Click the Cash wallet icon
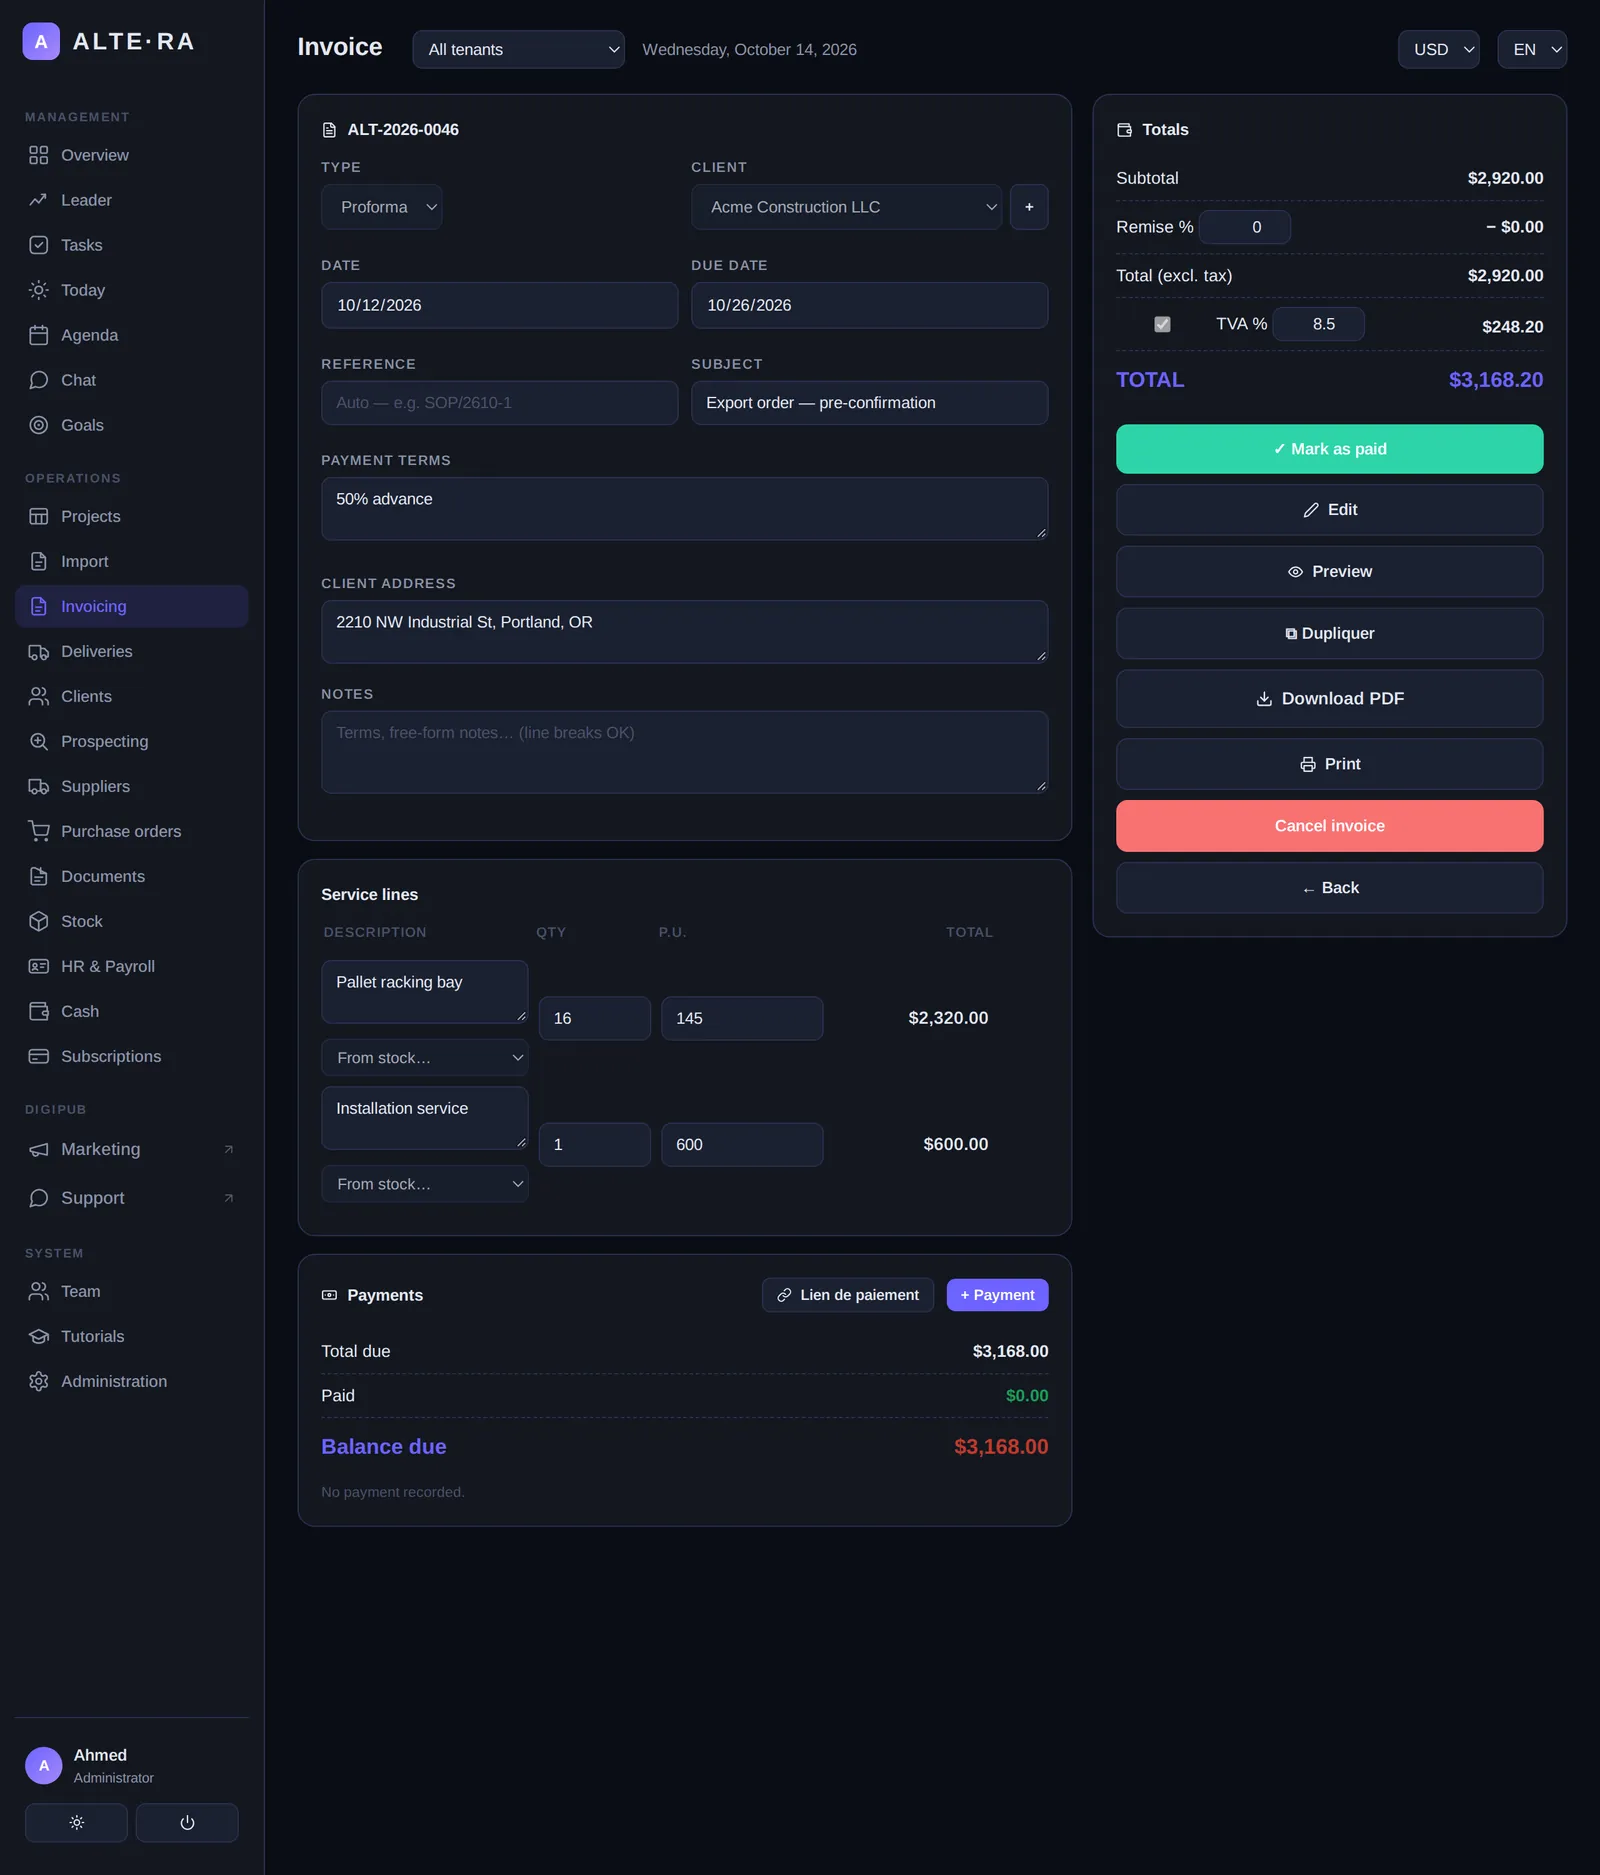Viewport: 1600px width, 1875px height. (39, 1011)
